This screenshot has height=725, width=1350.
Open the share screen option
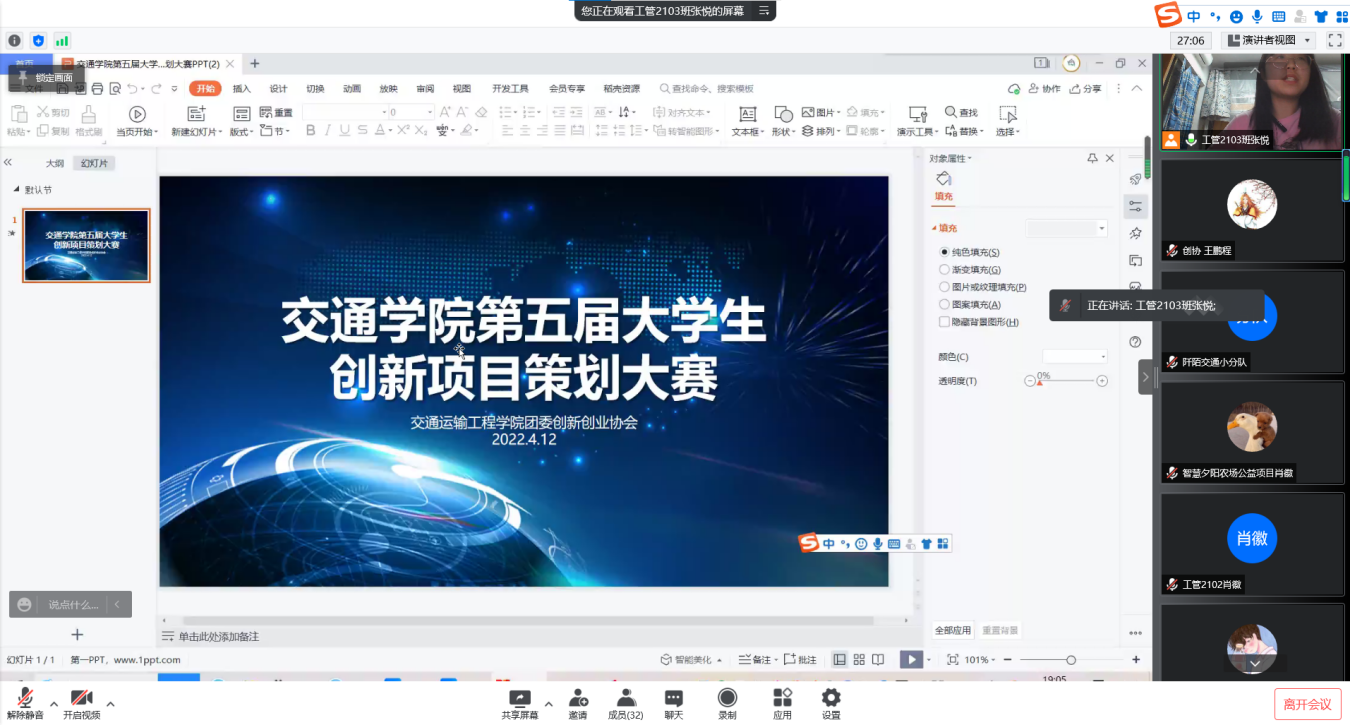point(519,702)
